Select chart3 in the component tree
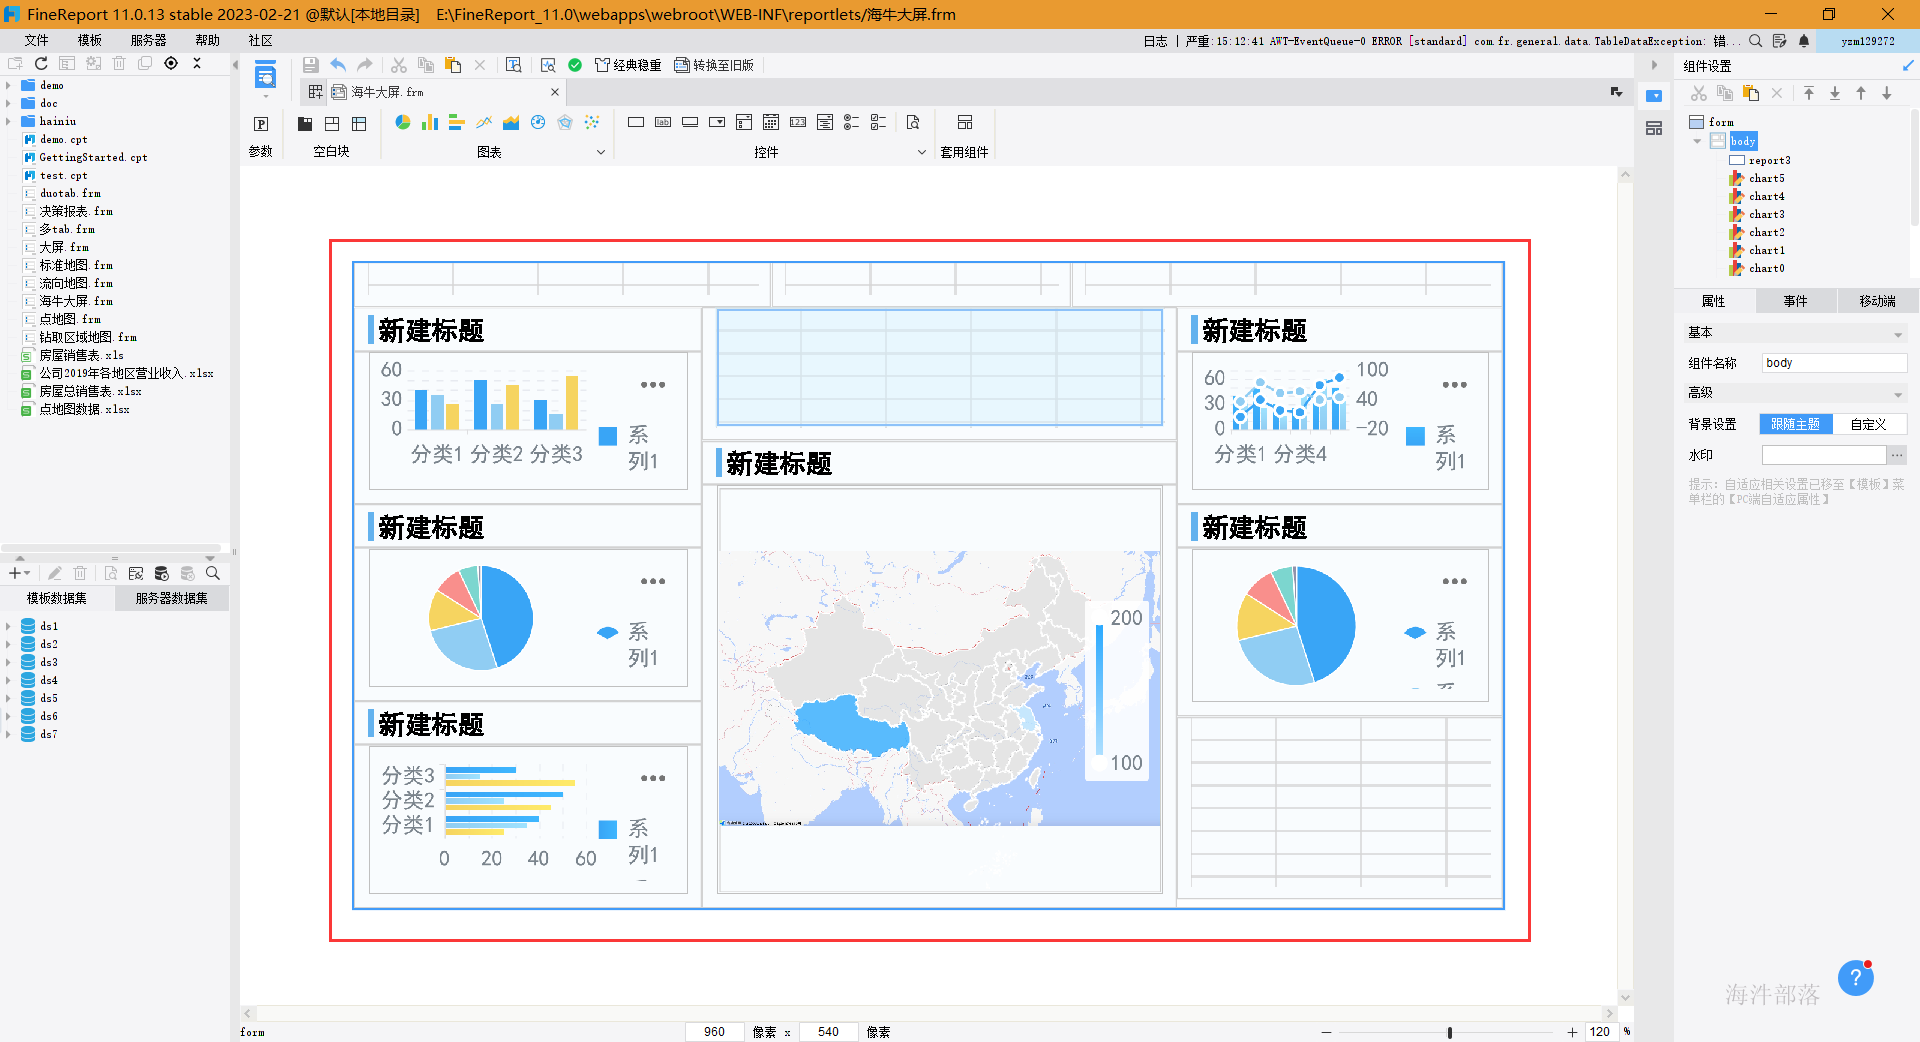Image resolution: width=1920 pixels, height=1042 pixels. pos(1766,214)
